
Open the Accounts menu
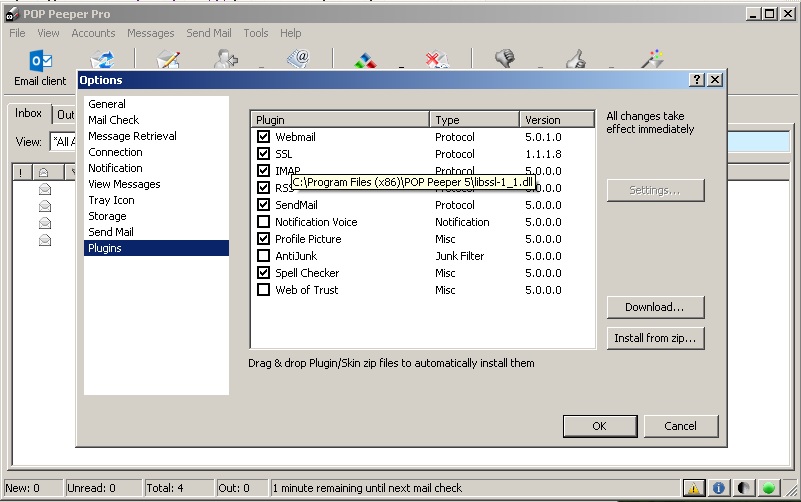(93, 33)
